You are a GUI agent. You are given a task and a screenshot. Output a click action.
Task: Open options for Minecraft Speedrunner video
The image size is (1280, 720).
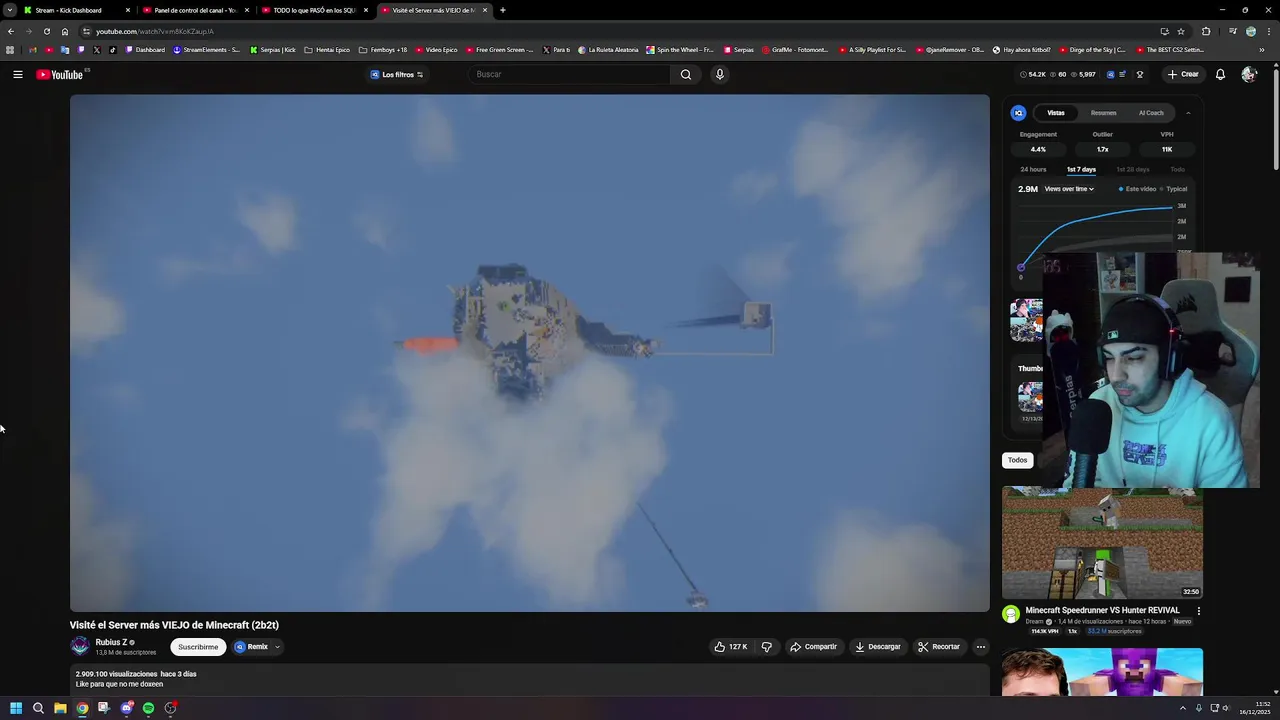(x=1198, y=610)
